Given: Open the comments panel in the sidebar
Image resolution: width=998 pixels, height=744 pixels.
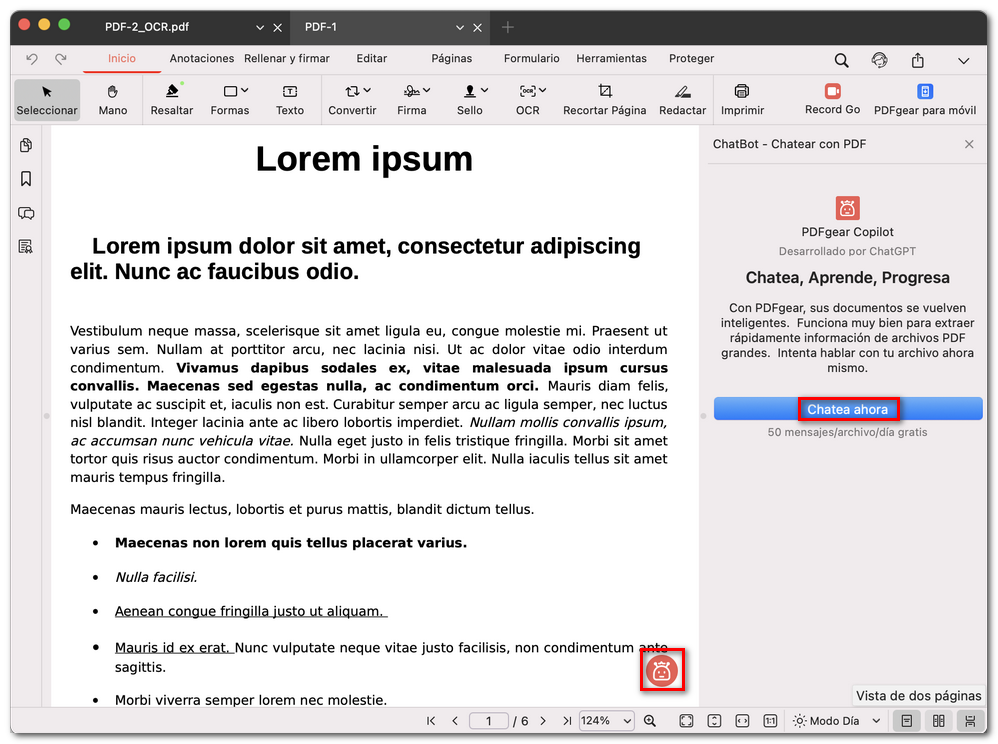Looking at the screenshot, I should click(26, 213).
